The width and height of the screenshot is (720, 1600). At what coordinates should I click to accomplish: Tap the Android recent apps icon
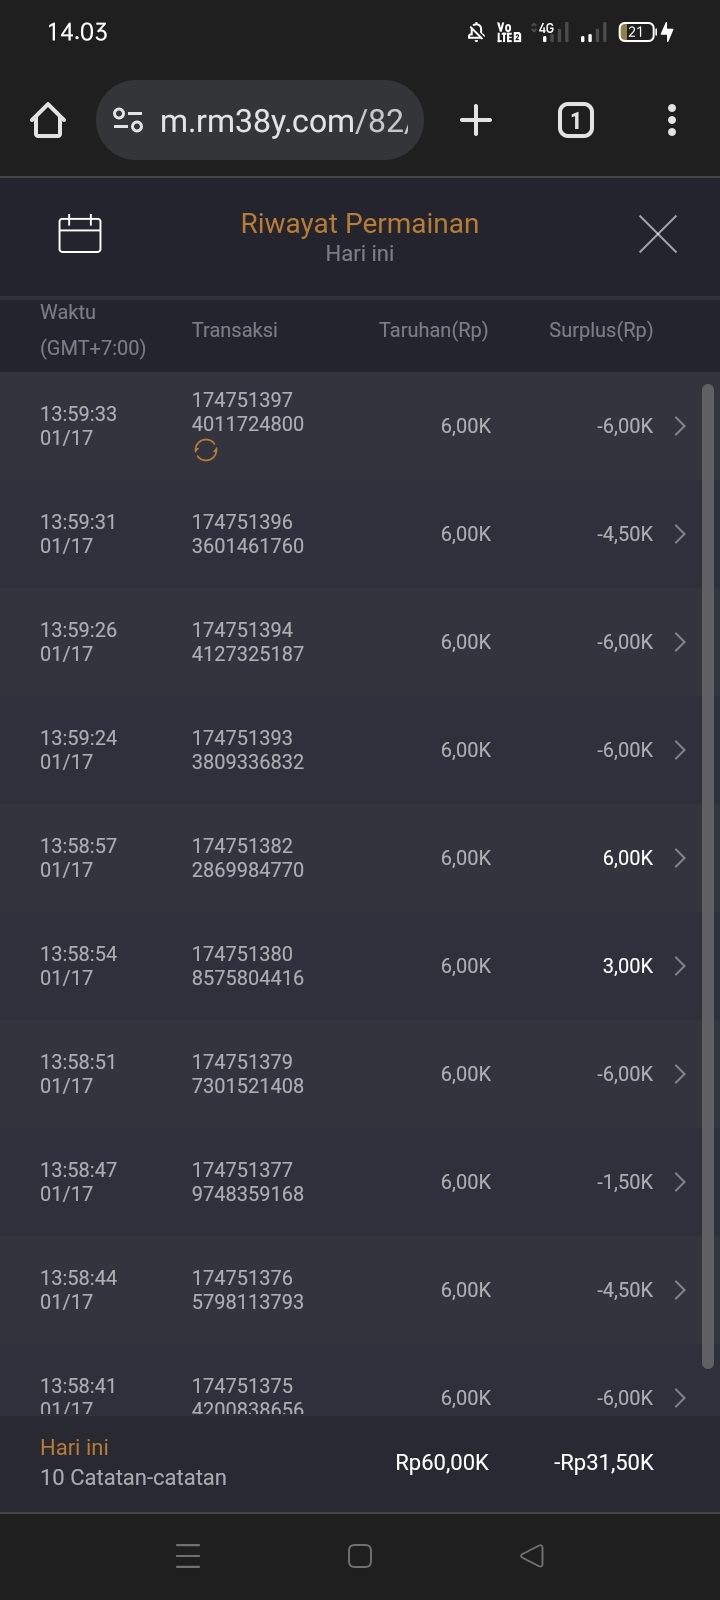click(188, 1556)
